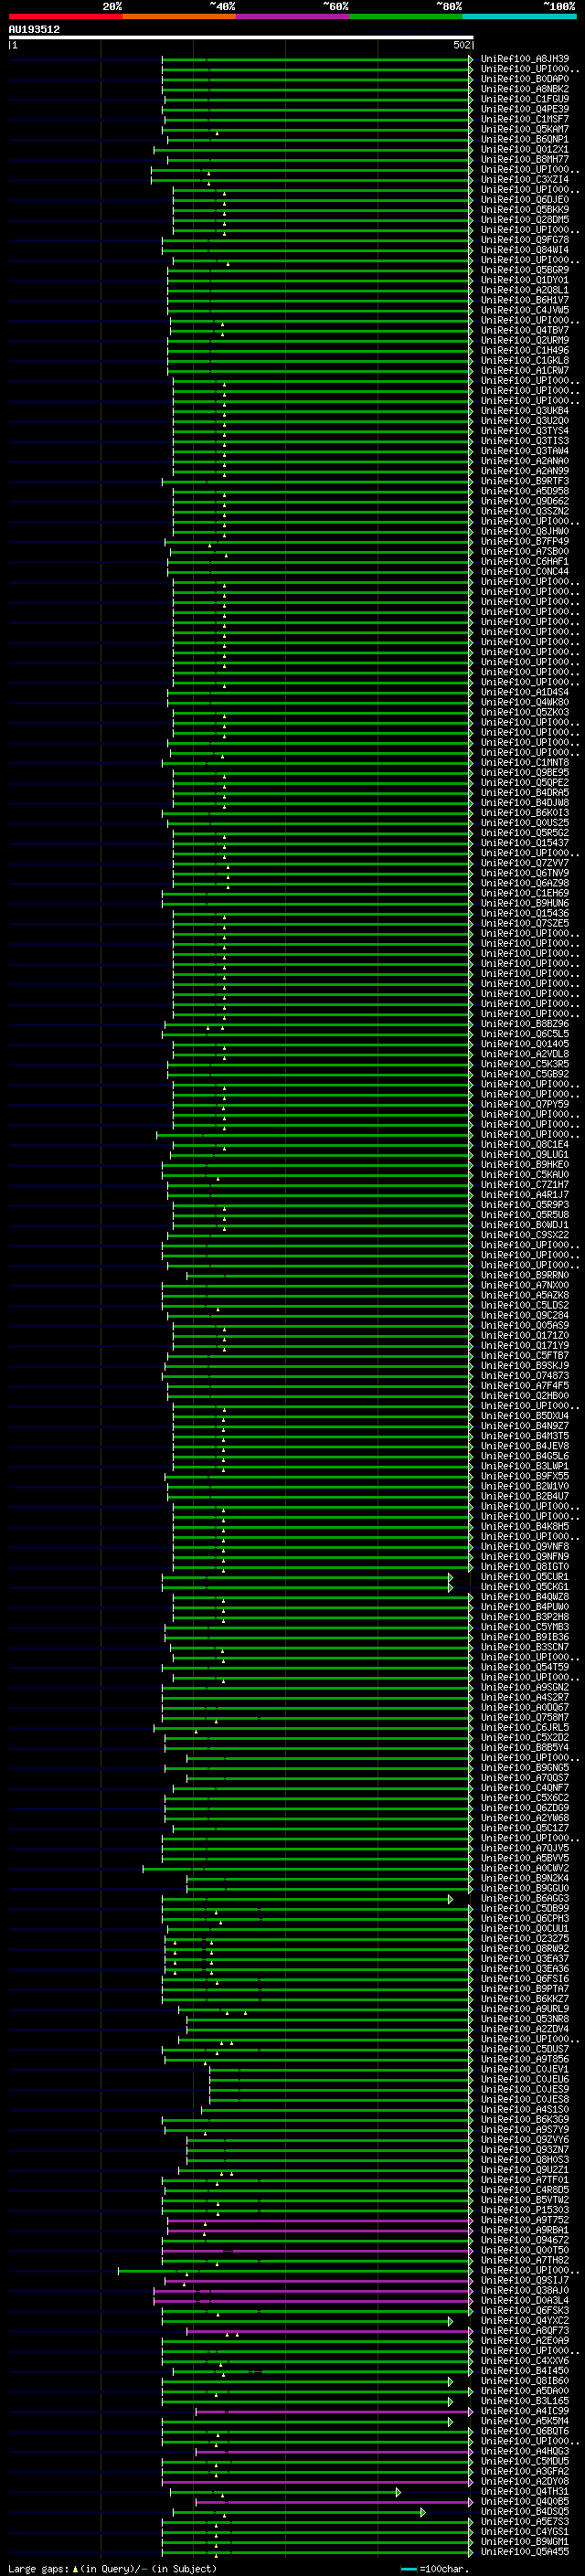Viewport: 585px width, 2576px height.
Task: Select label UniRef100_Q5KAM7
Action: 525,129
